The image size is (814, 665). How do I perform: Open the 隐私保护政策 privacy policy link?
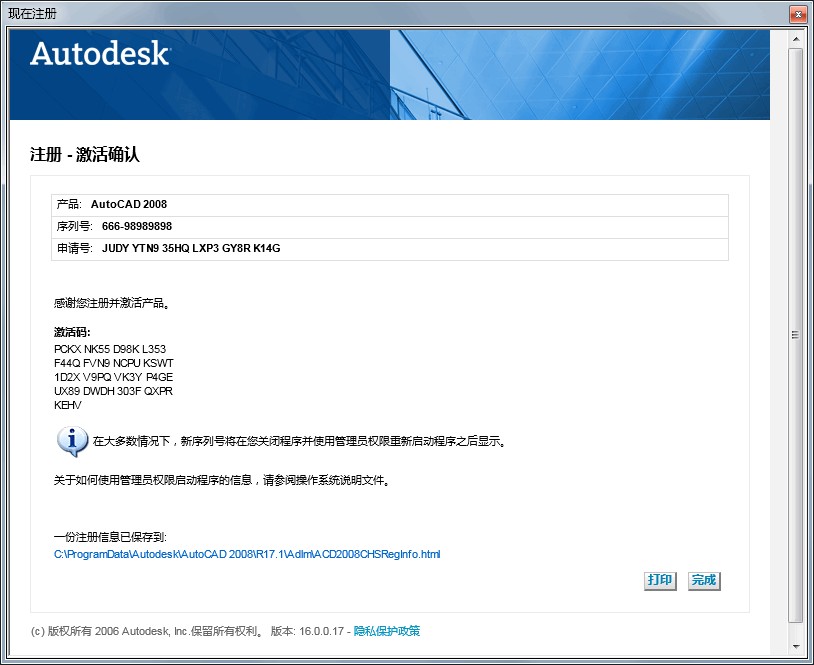pyautogui.click(x=387, y=631)
